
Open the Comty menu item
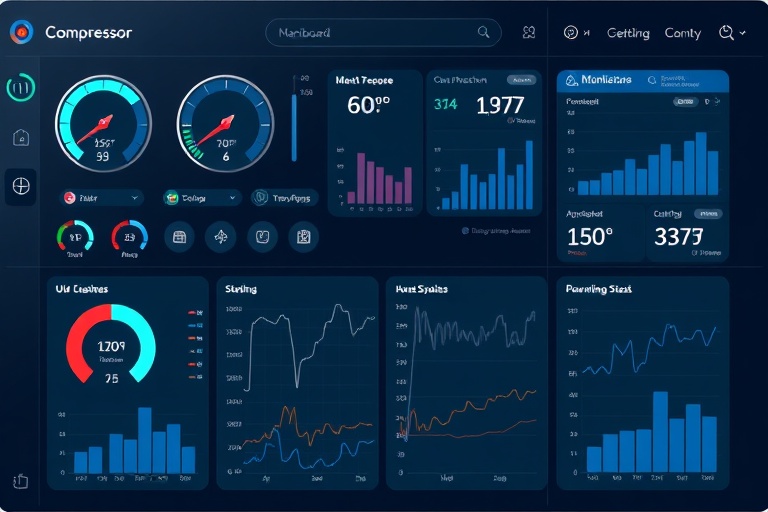click(x=682, y=33)
